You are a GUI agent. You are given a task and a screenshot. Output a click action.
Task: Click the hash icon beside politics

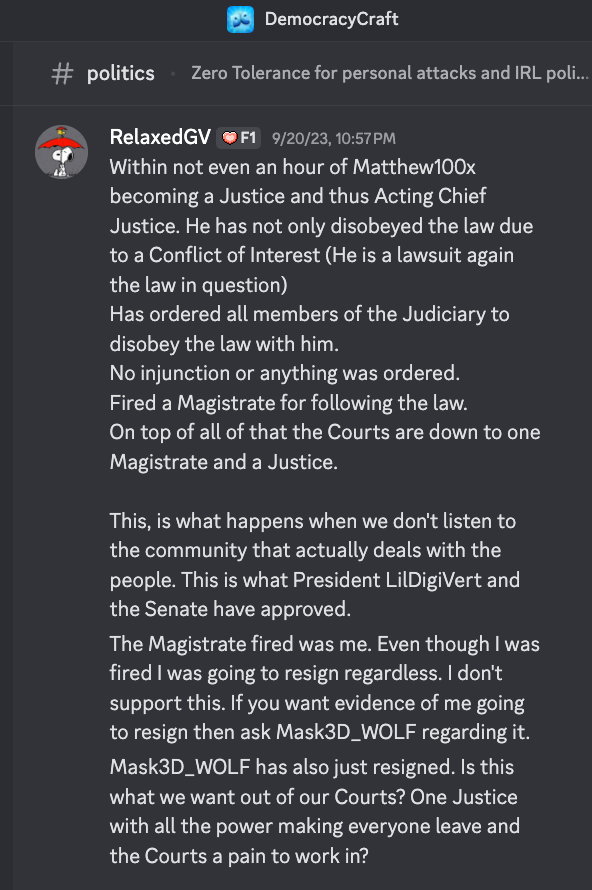tap(62, 74)
